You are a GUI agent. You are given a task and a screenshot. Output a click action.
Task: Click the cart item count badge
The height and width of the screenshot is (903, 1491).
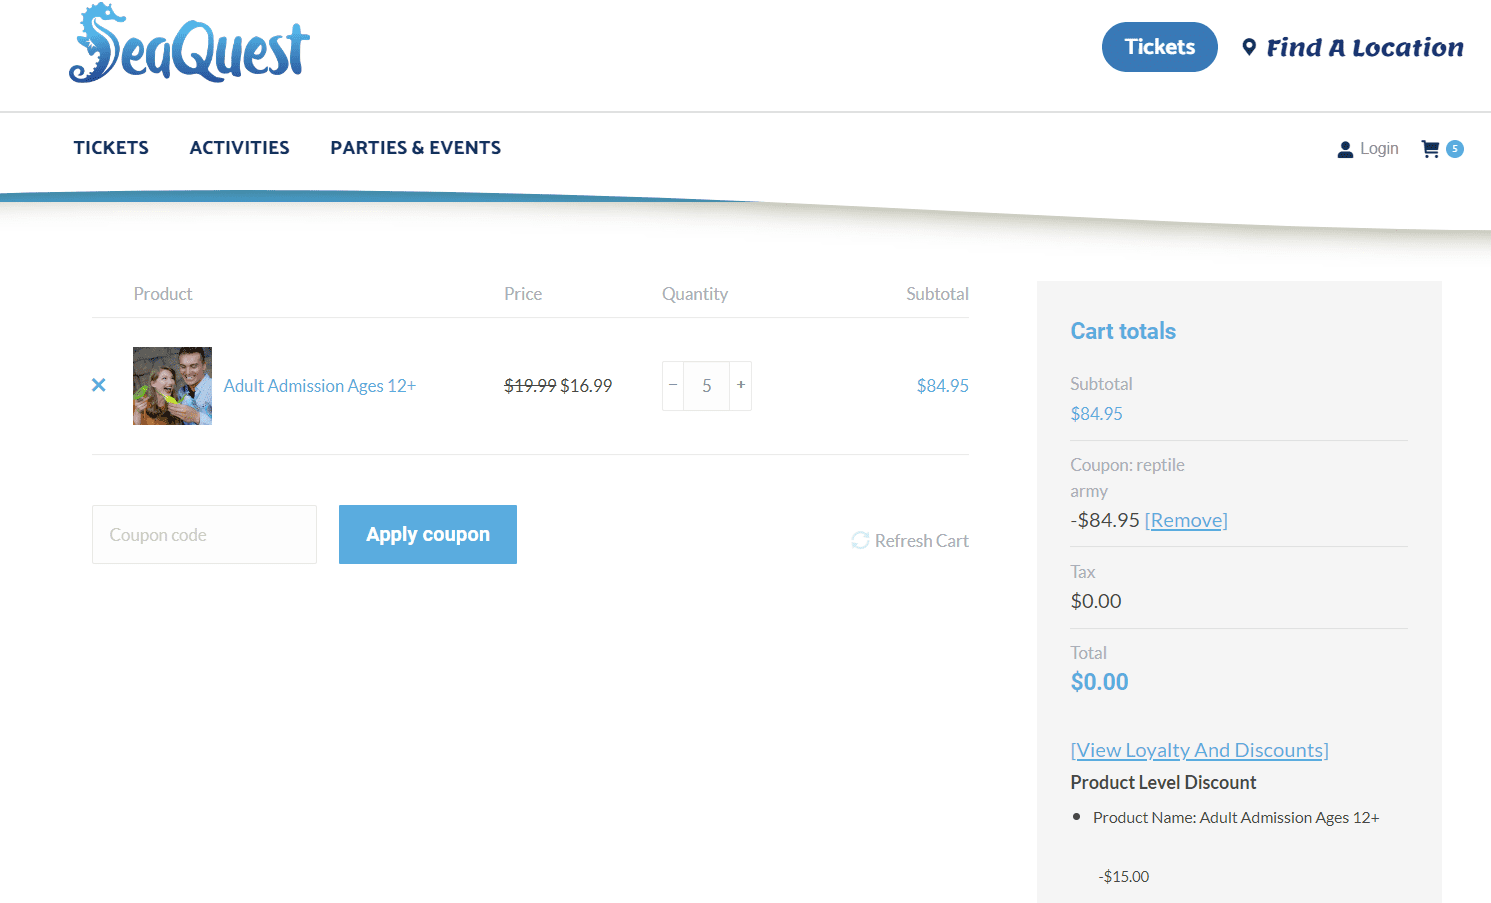[1455, 149]
